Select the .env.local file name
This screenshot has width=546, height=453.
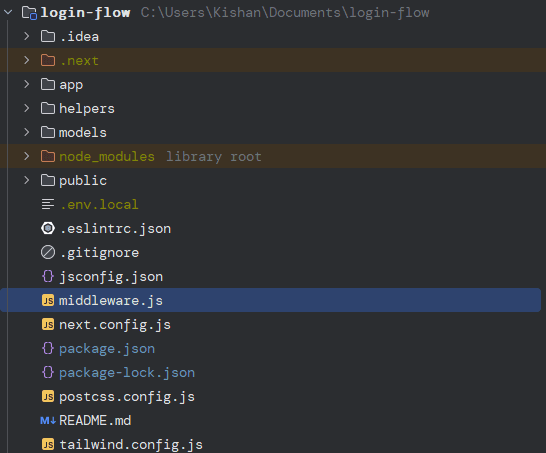(x=99, y=205)
